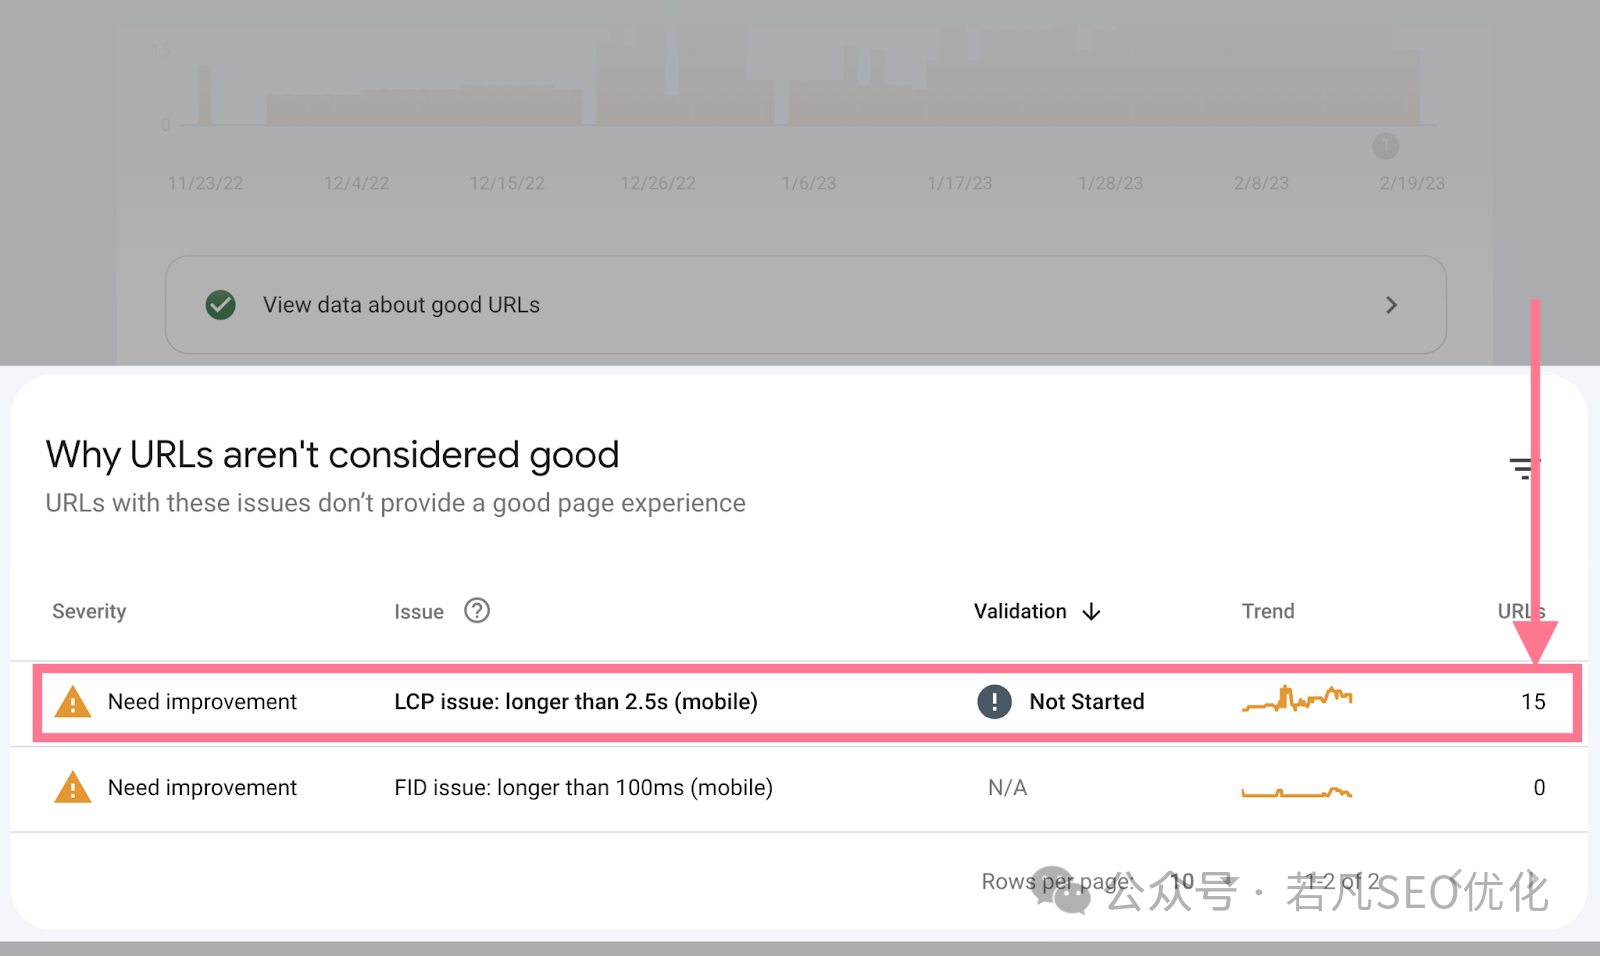Viewport: 1600px width, 956px height.
Task: Open the filter rows icon
Action: tap(1524, 467)
